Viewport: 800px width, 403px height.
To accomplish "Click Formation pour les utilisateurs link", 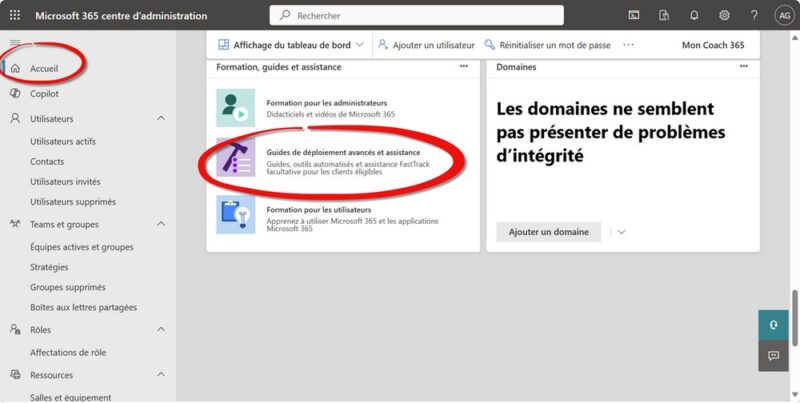I will point(319,210).
